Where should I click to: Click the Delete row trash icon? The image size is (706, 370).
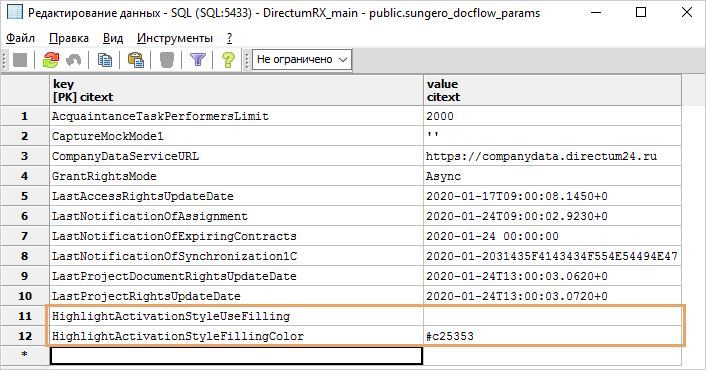pyautogui.click(x=167, y=59)
